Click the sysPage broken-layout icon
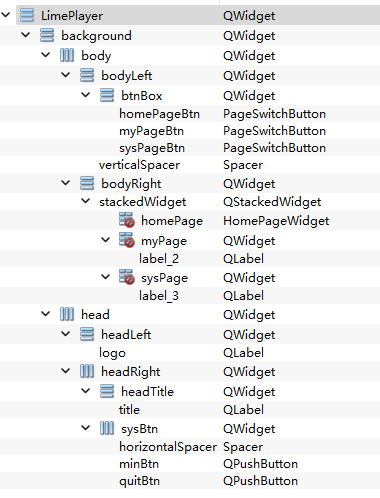 point(127,277)
